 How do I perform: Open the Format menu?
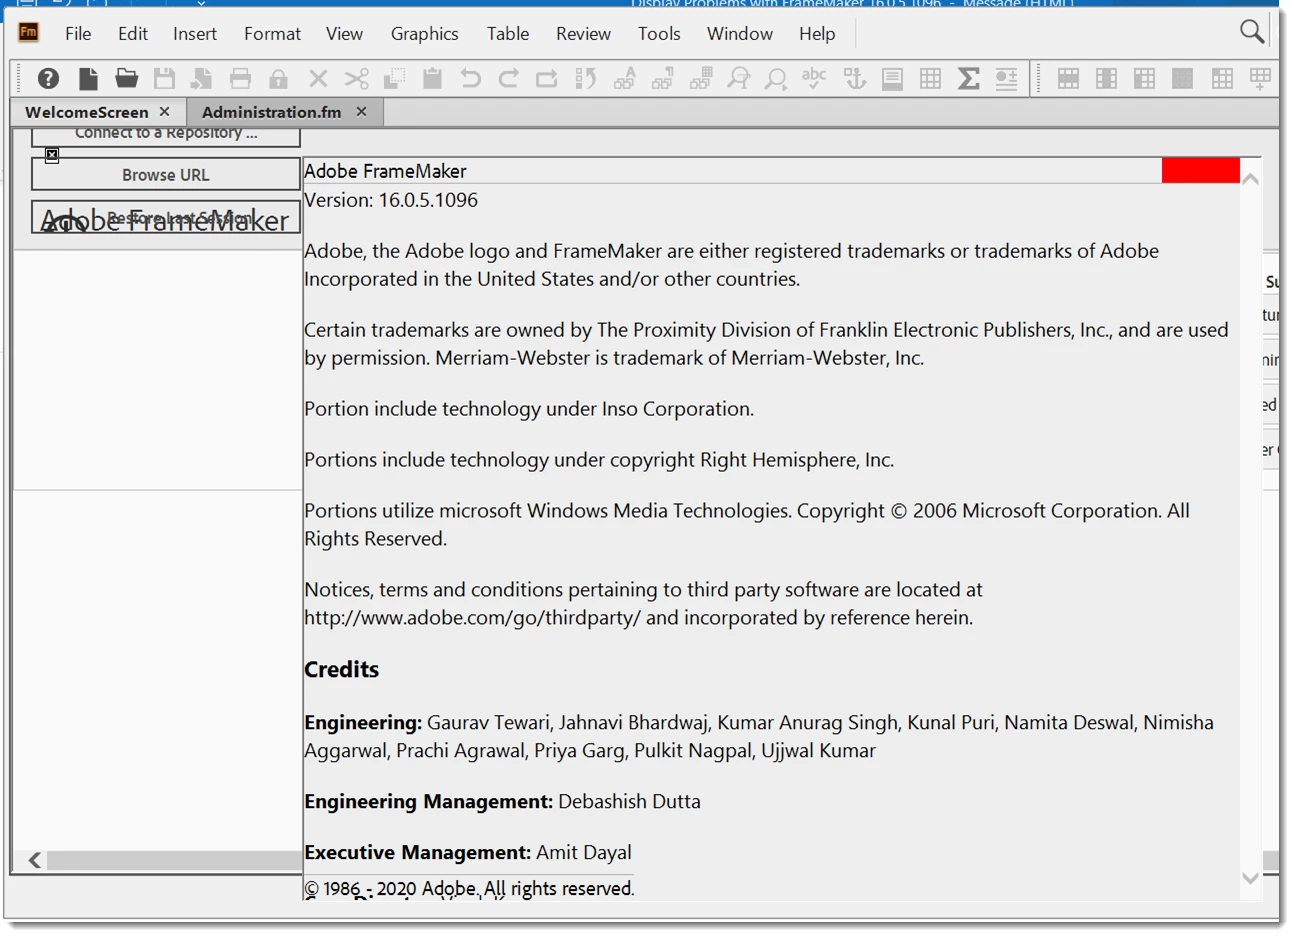pyautogui.click(x=272, y=34)
